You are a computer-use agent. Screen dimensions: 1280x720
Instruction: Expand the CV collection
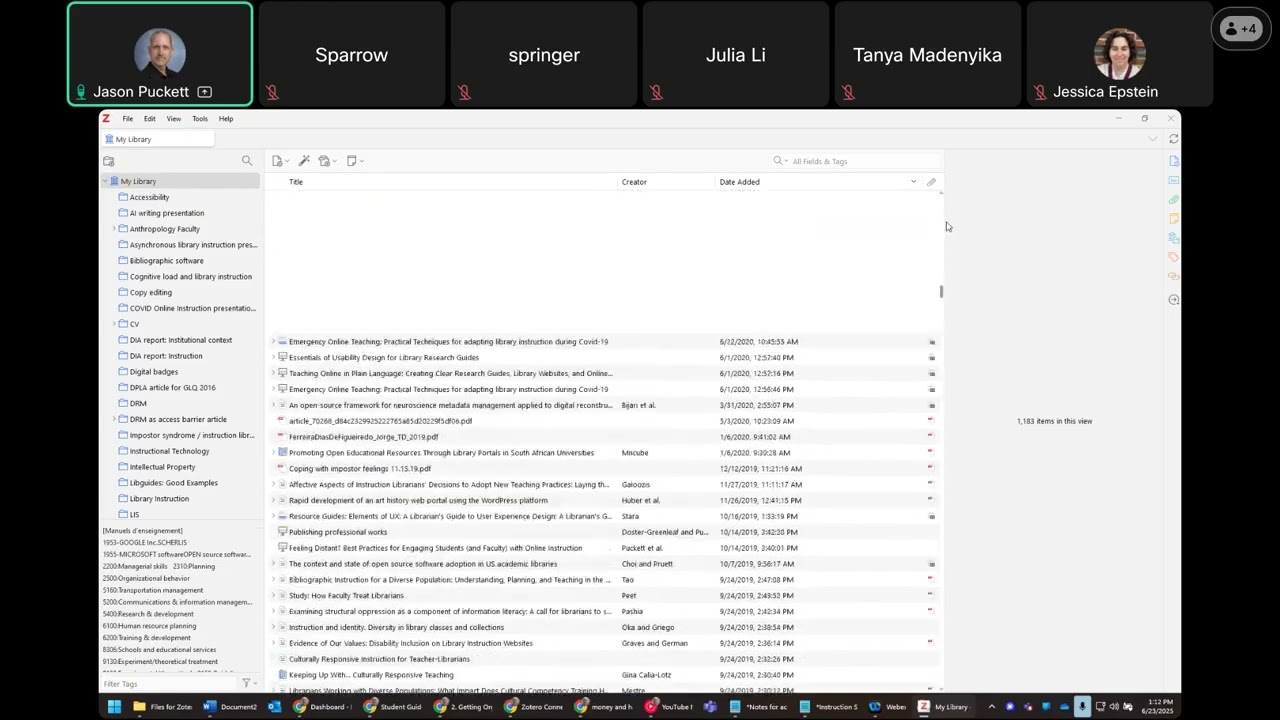pyautogui.click(x=114, y=324)
